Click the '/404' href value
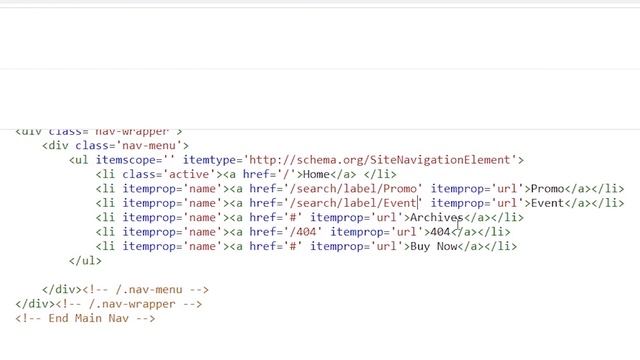 click(x=302, y=232)
